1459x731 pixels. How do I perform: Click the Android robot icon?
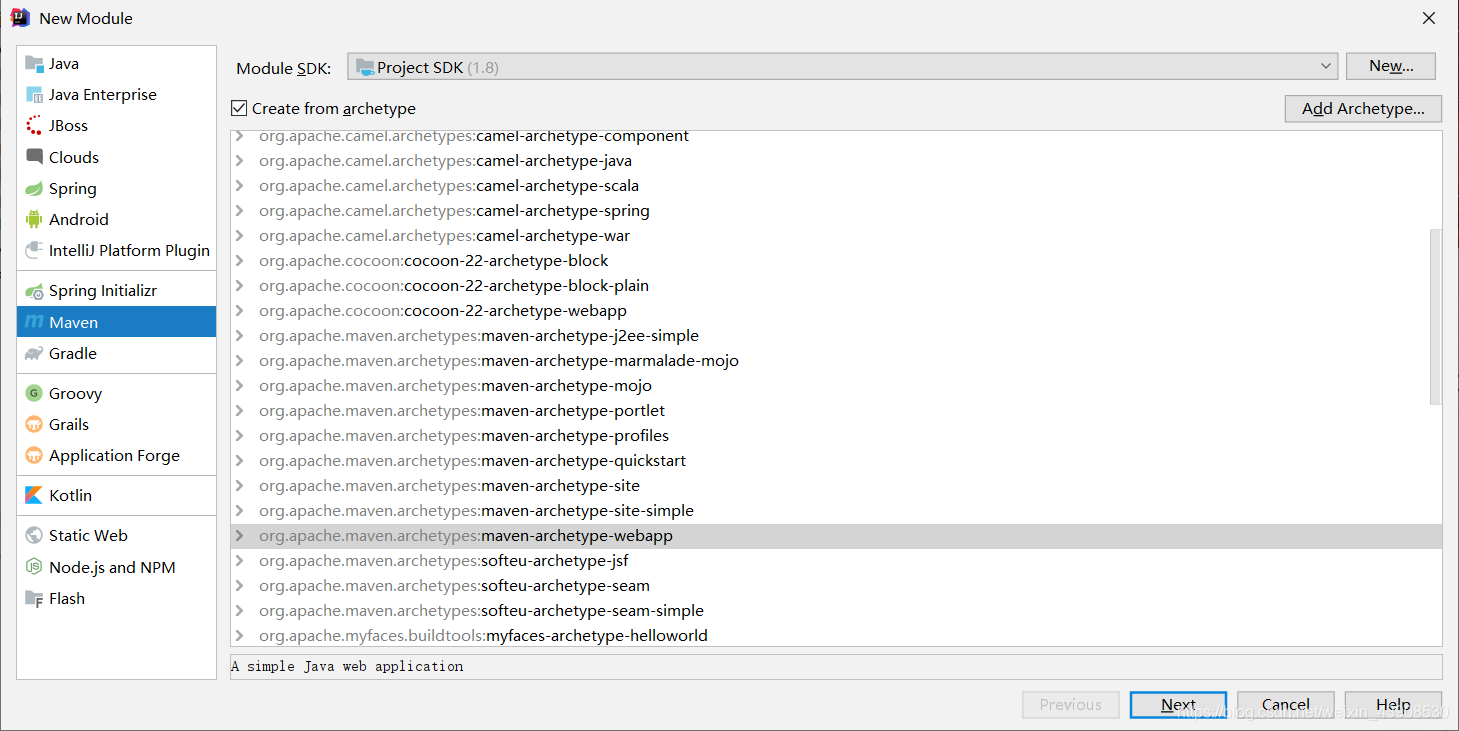(x=34, y=219)
